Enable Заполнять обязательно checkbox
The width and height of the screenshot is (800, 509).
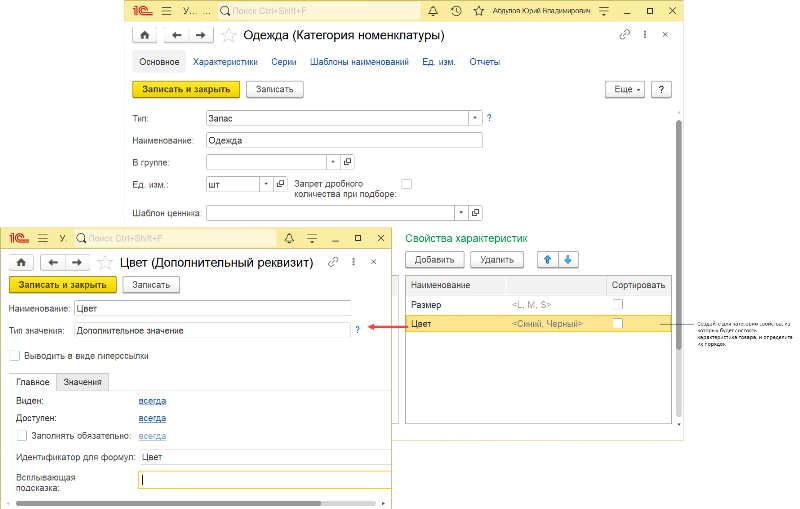22,436
